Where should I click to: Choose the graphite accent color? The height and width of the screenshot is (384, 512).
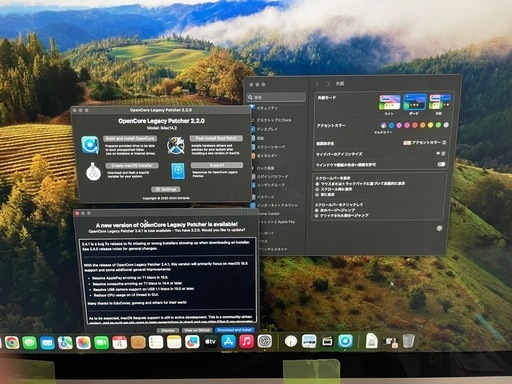point(446,125)
